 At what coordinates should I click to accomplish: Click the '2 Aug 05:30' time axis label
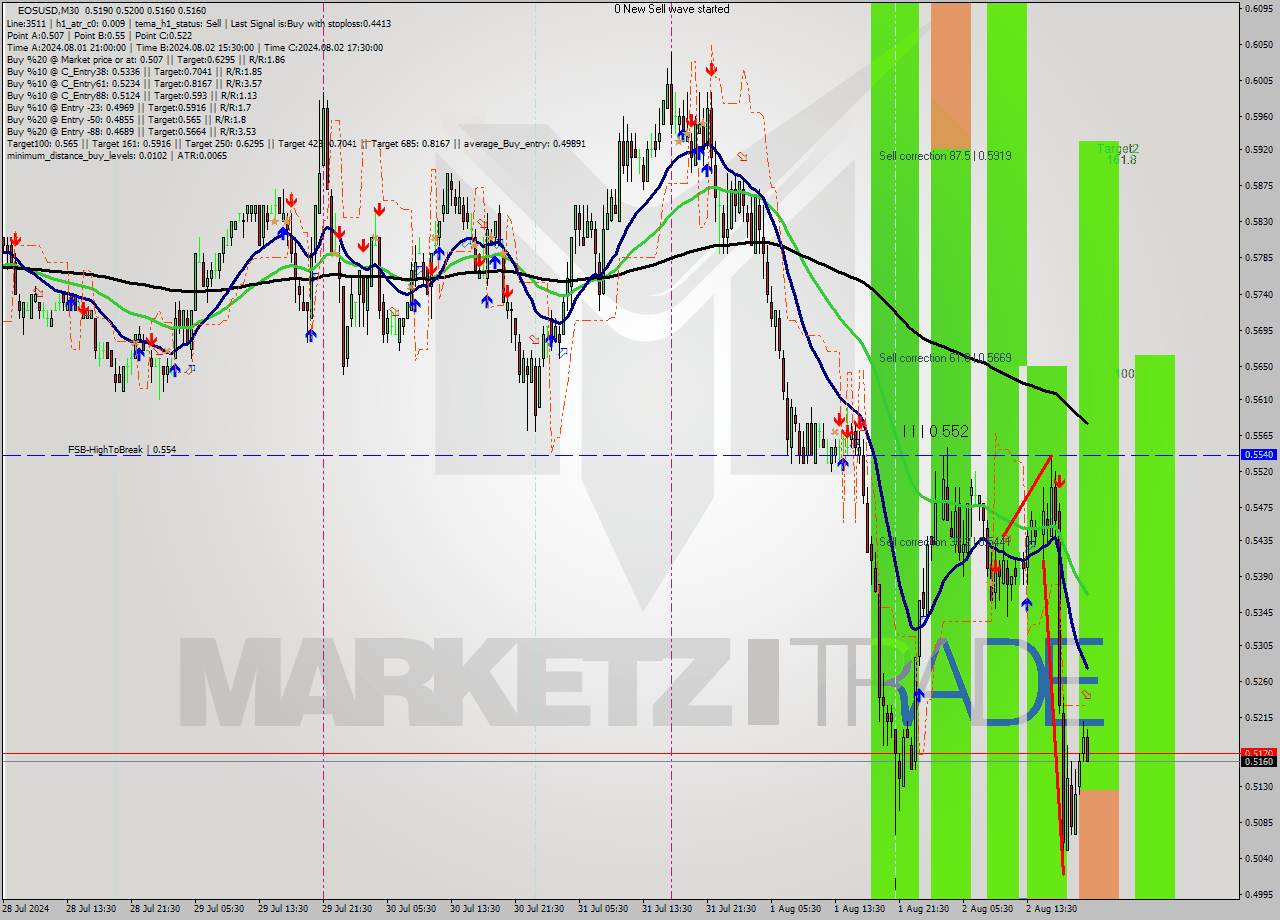987,909
